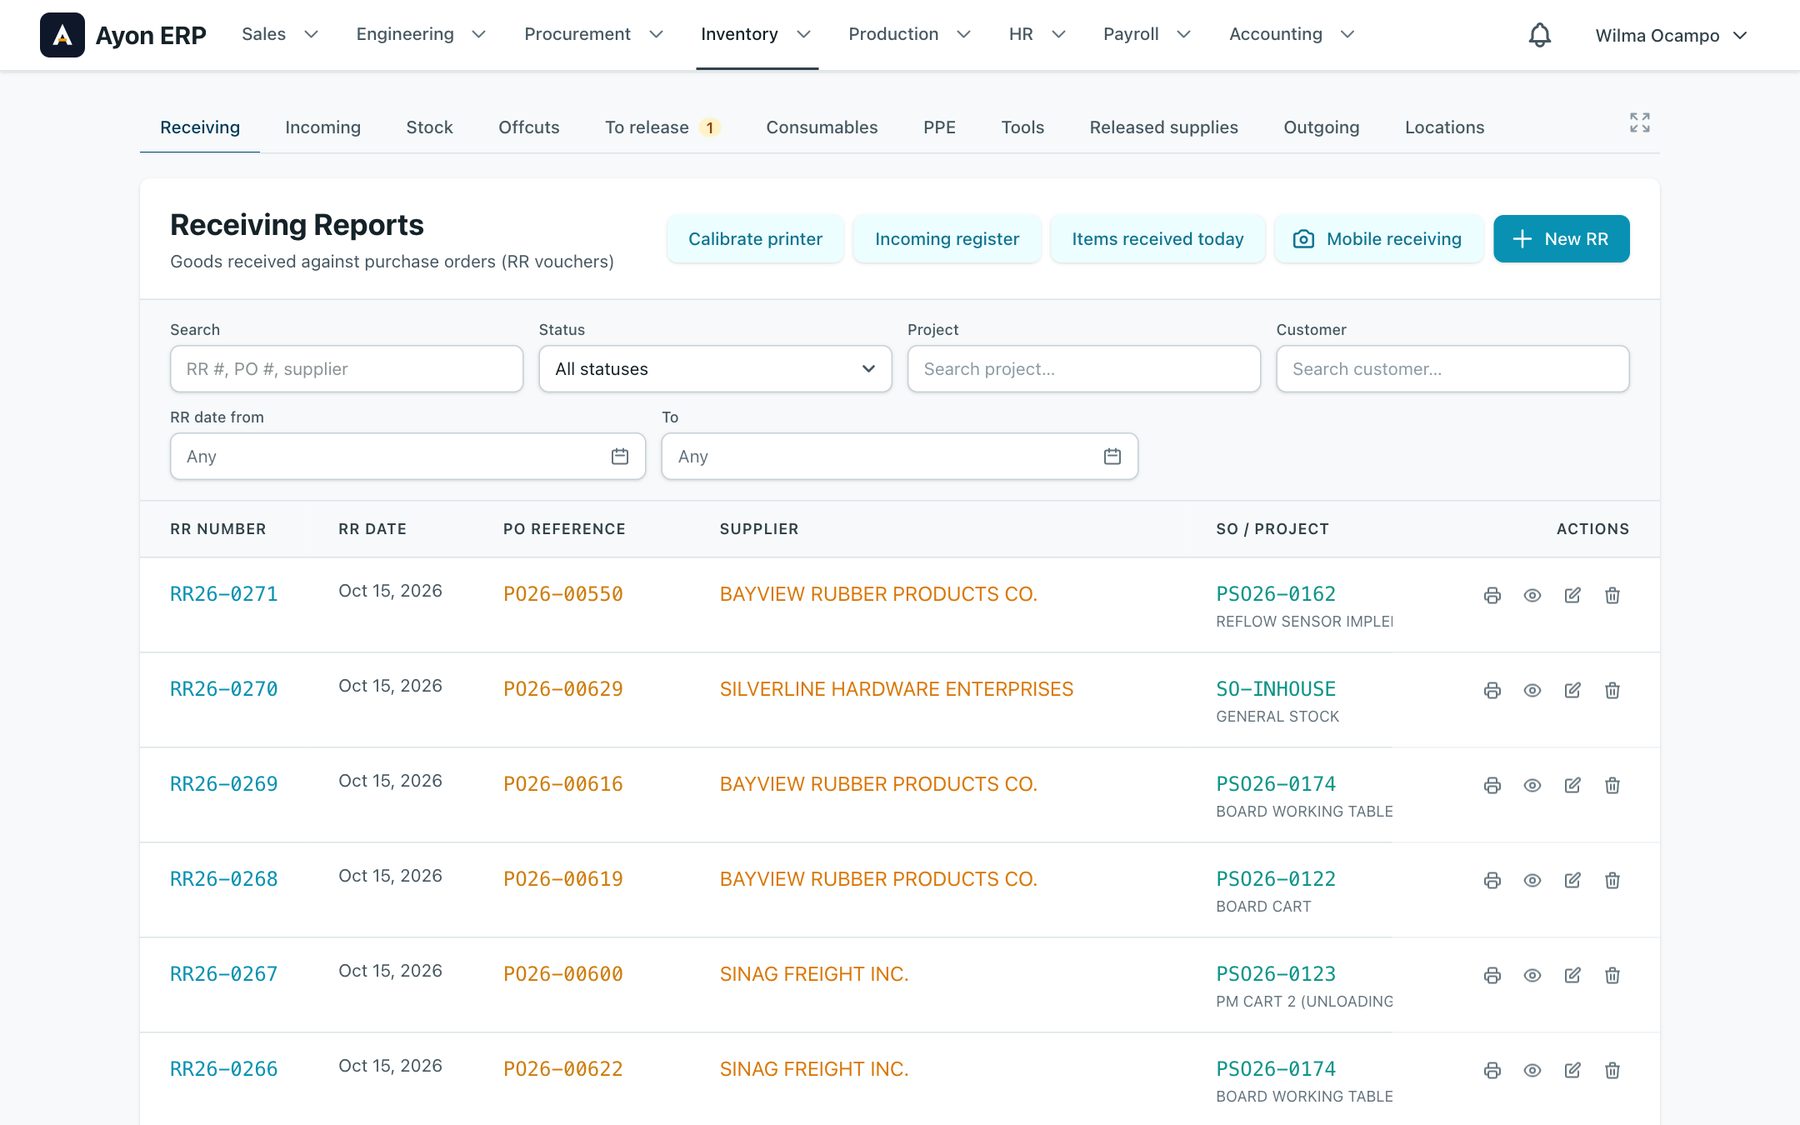Image resolution: width=1800 pixels, height=1125 pixels.
Task: Focus the RR #, PO #, supplier search field
Action: [x=346, y=369]
